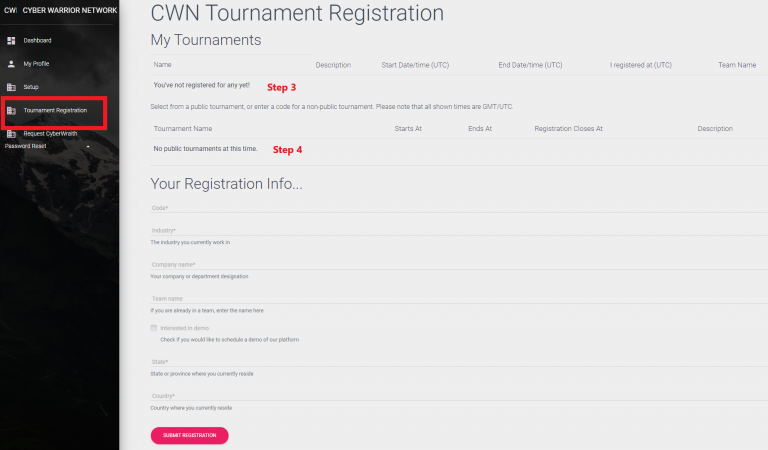768x450 pixels.
Task: Click the Start Date/time (UTC) column header
Action: (415, 65)
